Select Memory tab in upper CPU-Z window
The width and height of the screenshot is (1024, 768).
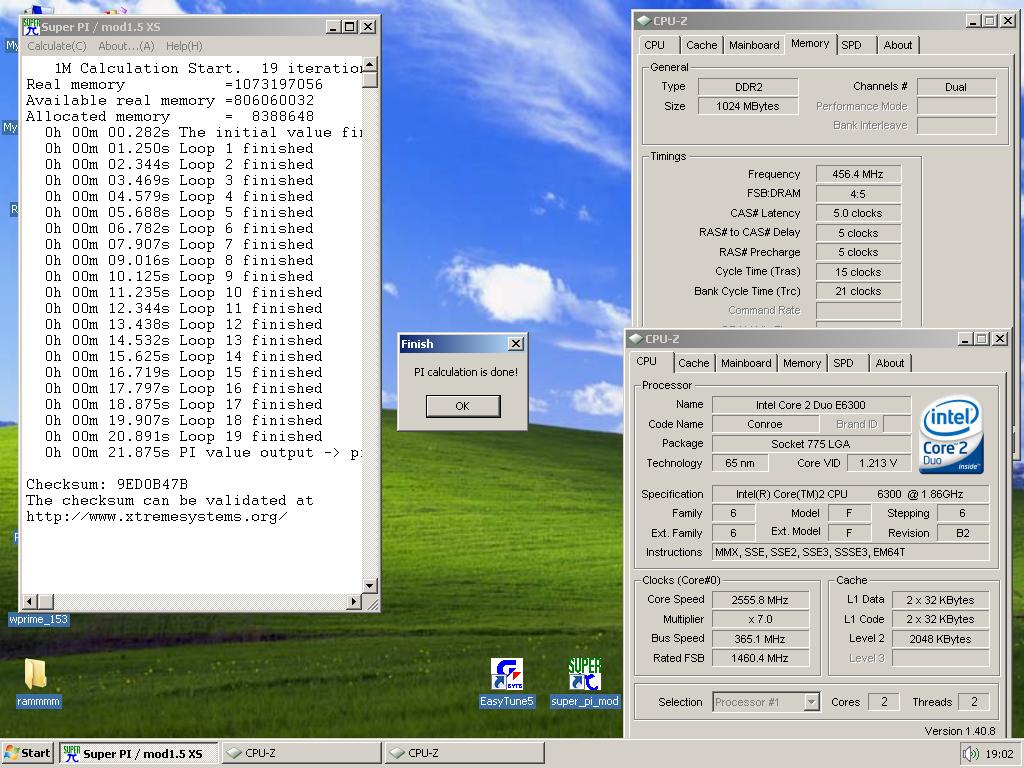(810, 44)
